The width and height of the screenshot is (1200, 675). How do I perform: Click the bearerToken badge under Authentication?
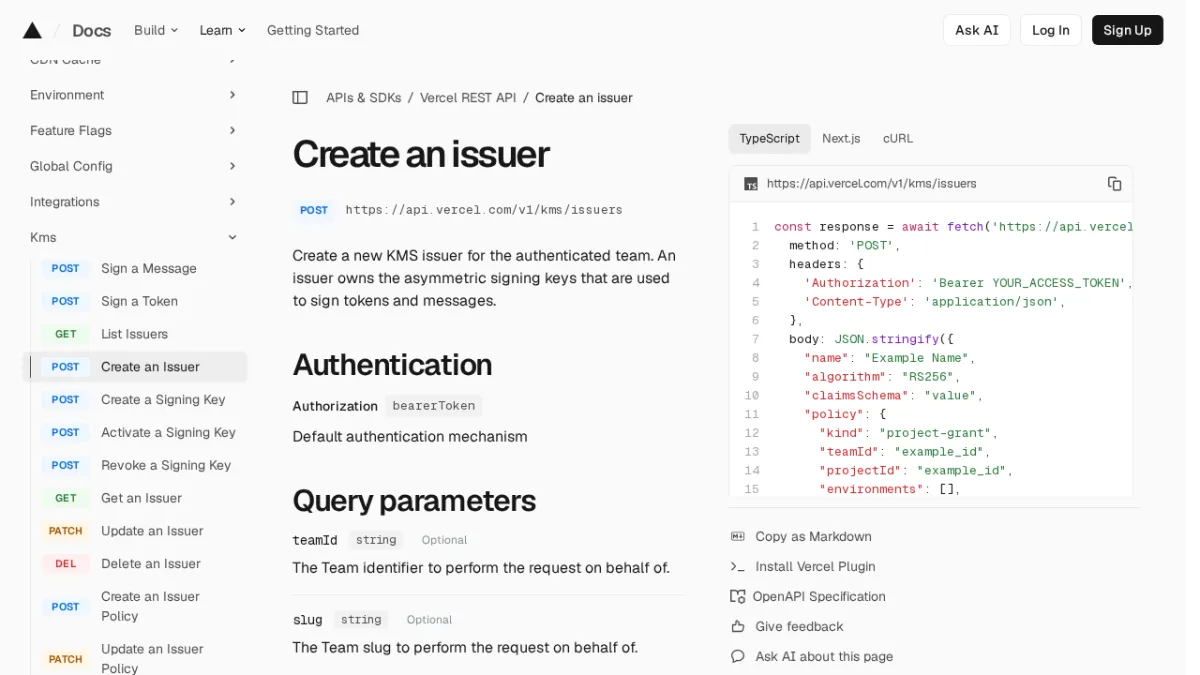point(433,406)
